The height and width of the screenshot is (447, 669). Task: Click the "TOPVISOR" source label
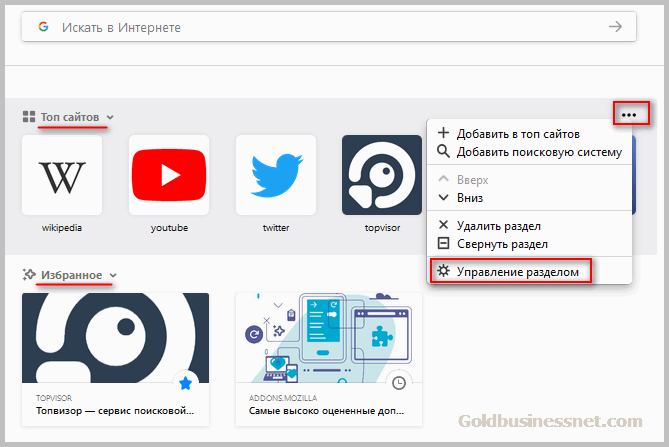54,398
